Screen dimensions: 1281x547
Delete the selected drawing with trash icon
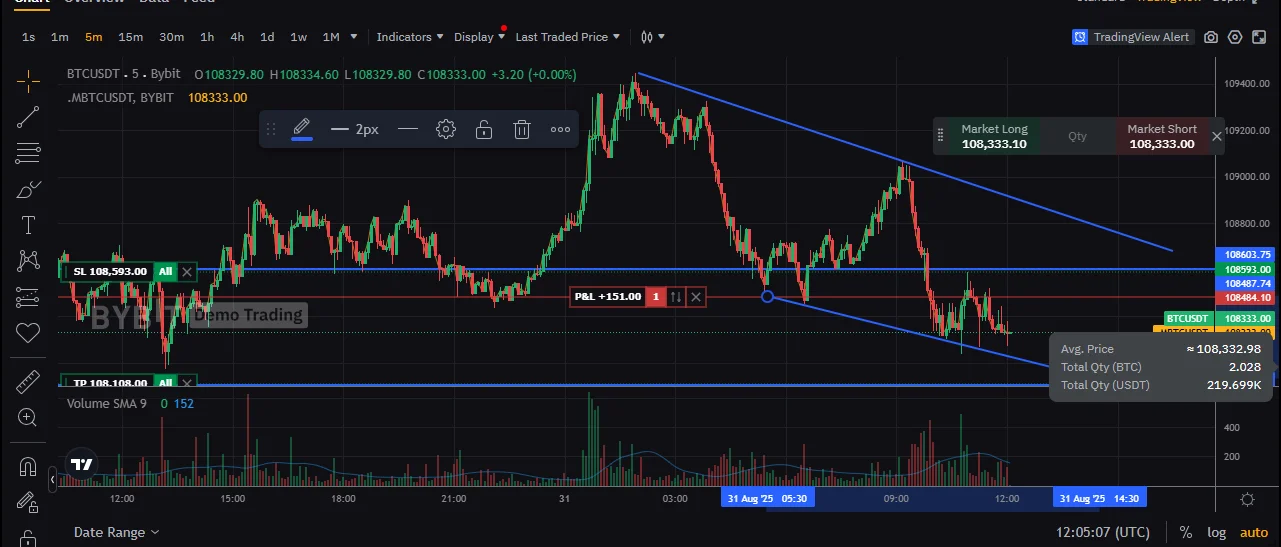pos(521,129)
